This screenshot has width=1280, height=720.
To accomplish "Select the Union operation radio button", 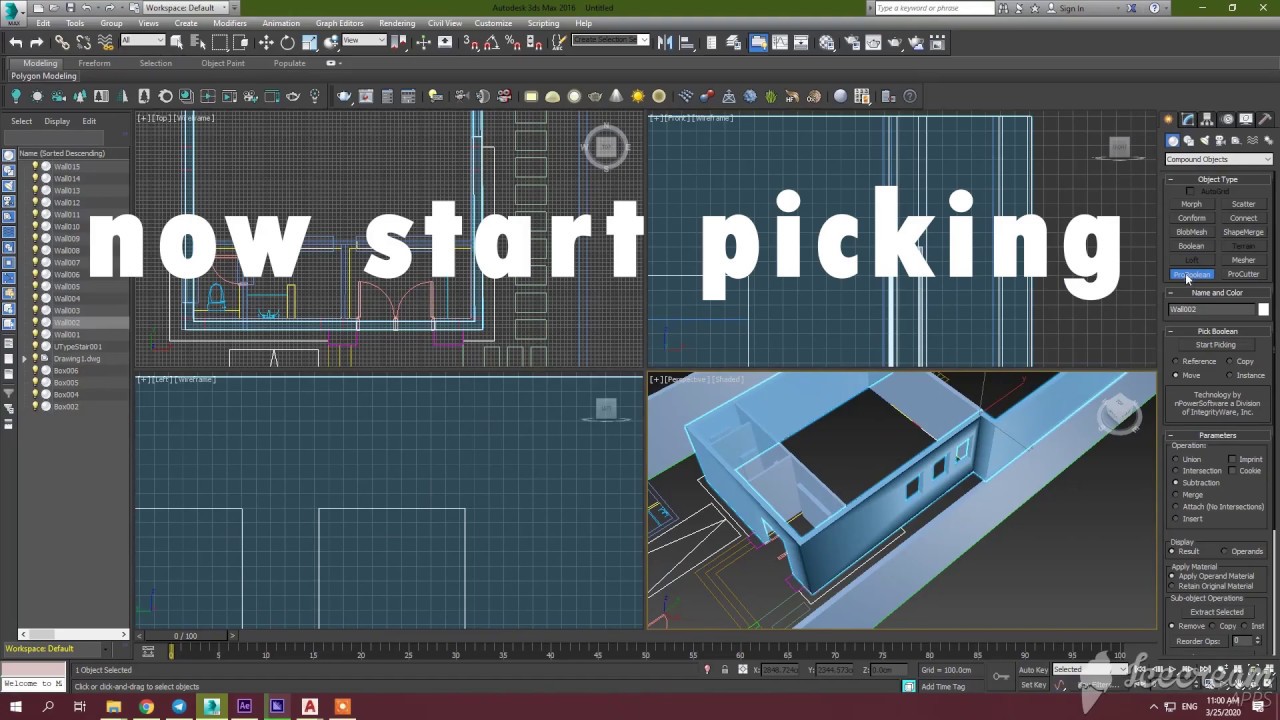I will [1176, 459].
